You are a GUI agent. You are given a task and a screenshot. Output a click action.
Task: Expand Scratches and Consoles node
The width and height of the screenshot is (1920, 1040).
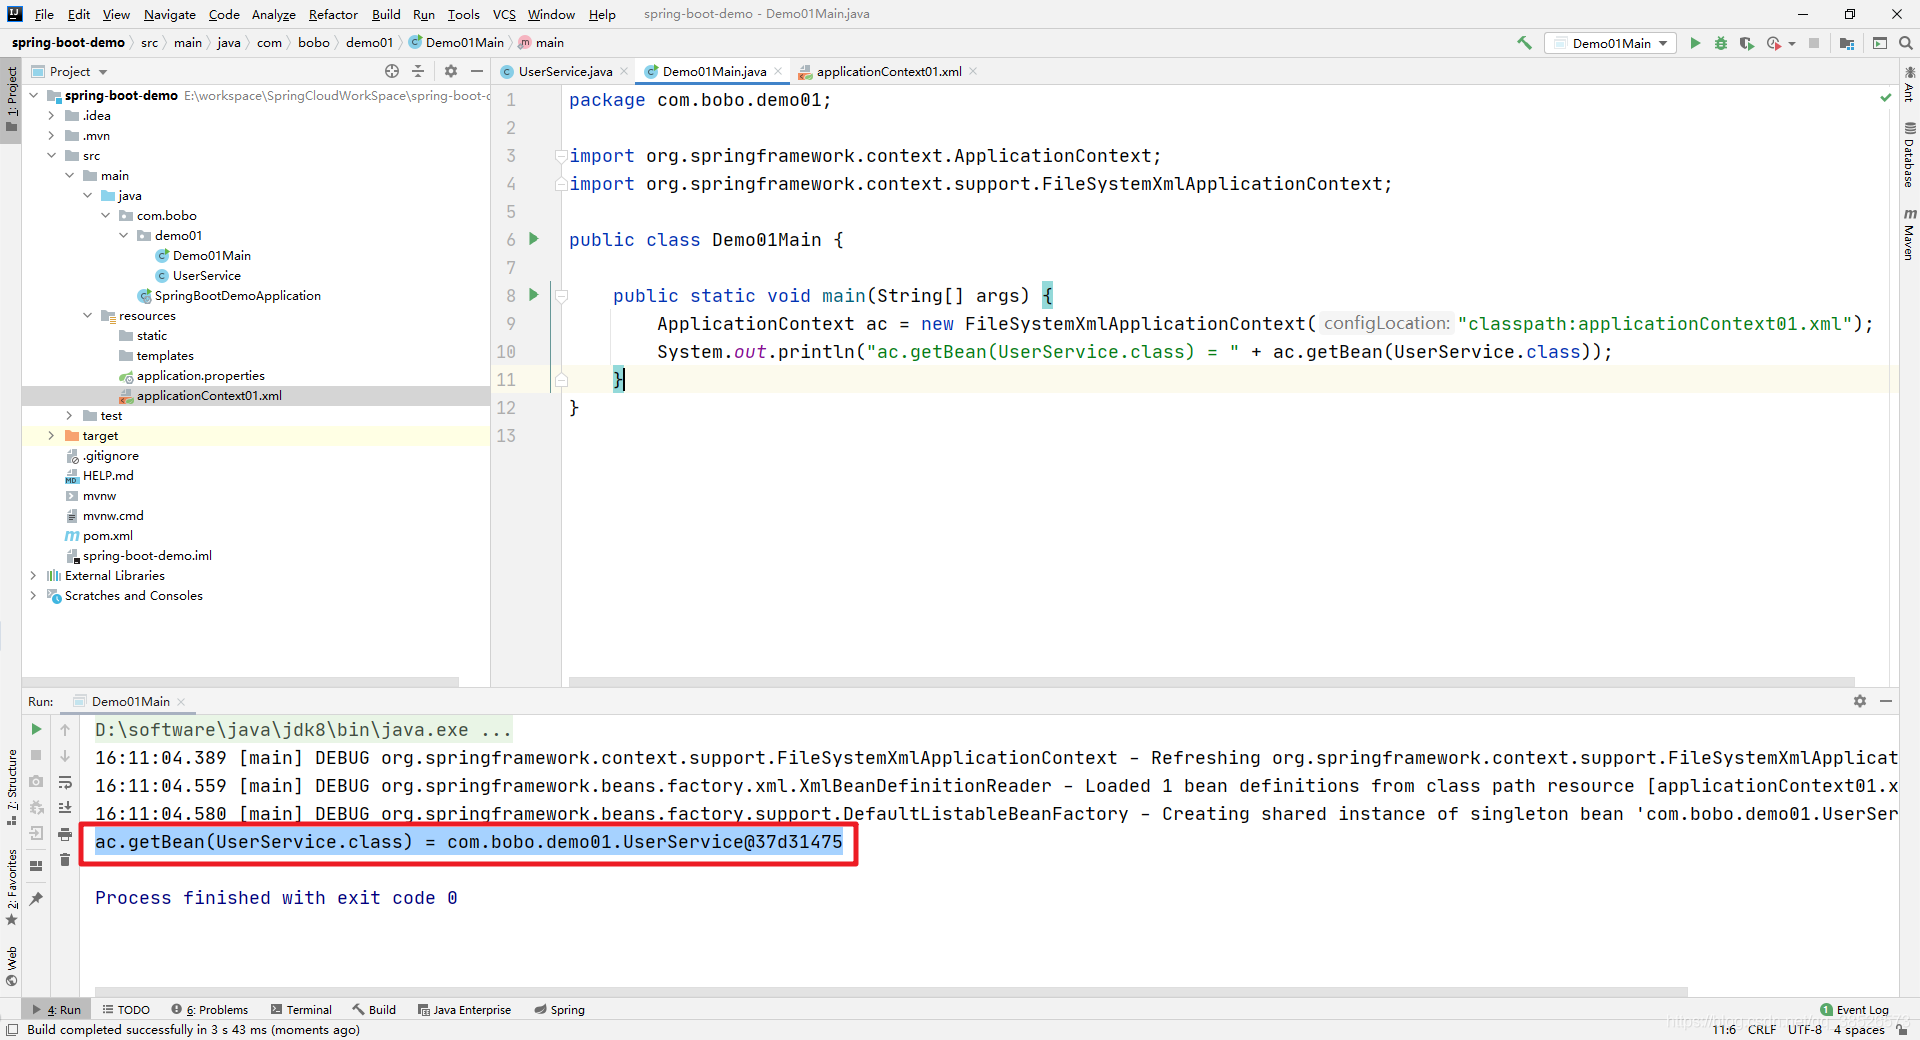click(x=33, y=596)
